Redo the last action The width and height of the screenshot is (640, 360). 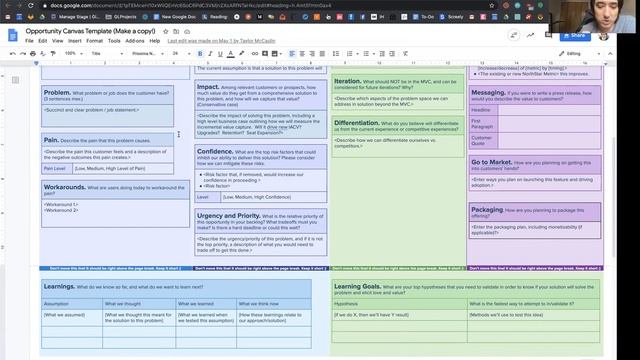pyautogui.click(x=23, y=53)
